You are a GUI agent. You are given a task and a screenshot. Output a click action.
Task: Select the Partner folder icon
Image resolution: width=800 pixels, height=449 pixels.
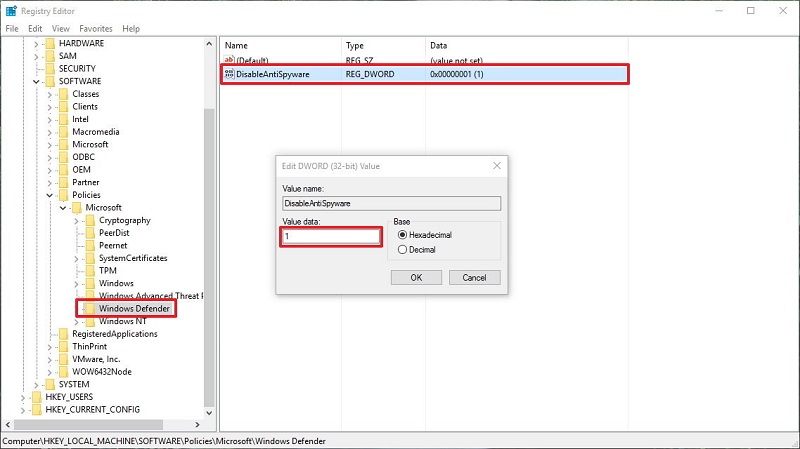[63, 182]
